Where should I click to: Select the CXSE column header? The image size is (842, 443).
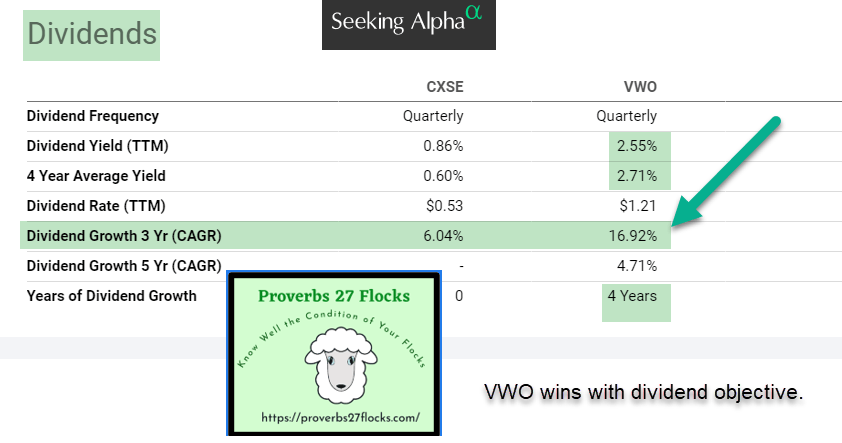point(445,87)
